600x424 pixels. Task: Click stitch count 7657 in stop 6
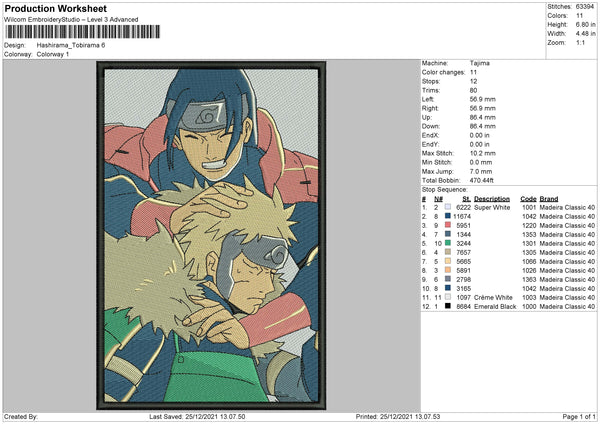(x=463, y=252)
